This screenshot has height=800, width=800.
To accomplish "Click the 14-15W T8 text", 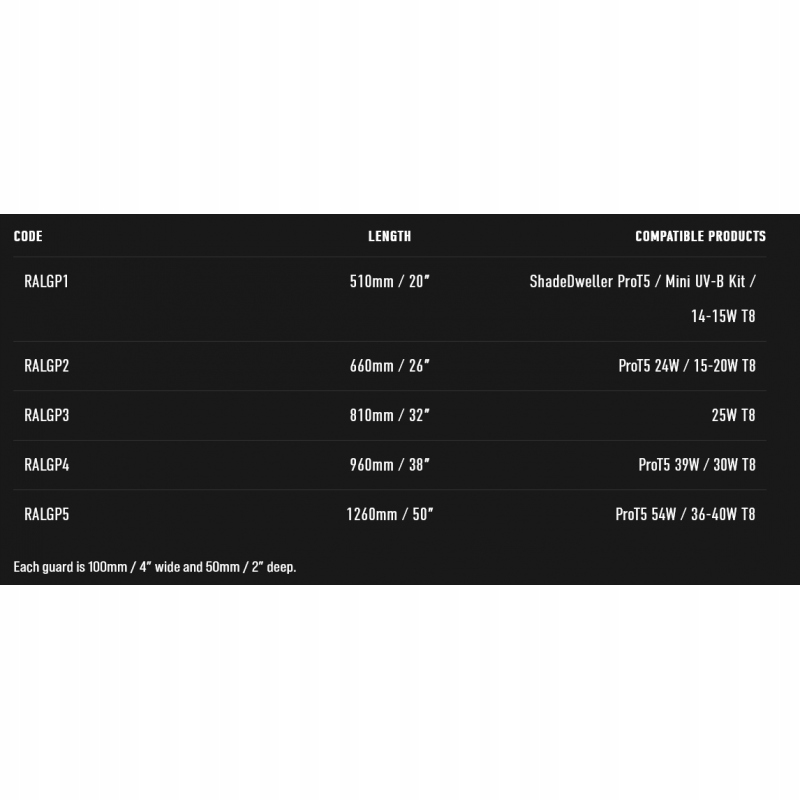I will tap(723, 317).
